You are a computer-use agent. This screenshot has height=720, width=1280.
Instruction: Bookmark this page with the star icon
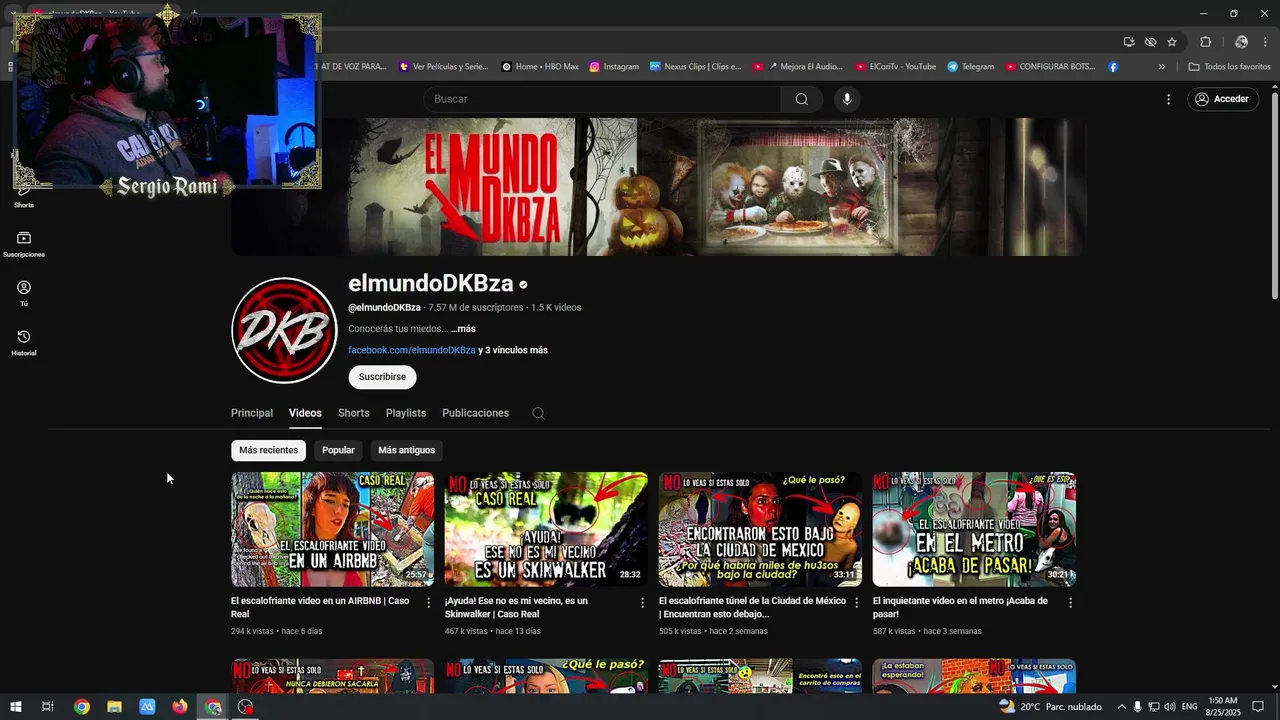coord(1172,42)
